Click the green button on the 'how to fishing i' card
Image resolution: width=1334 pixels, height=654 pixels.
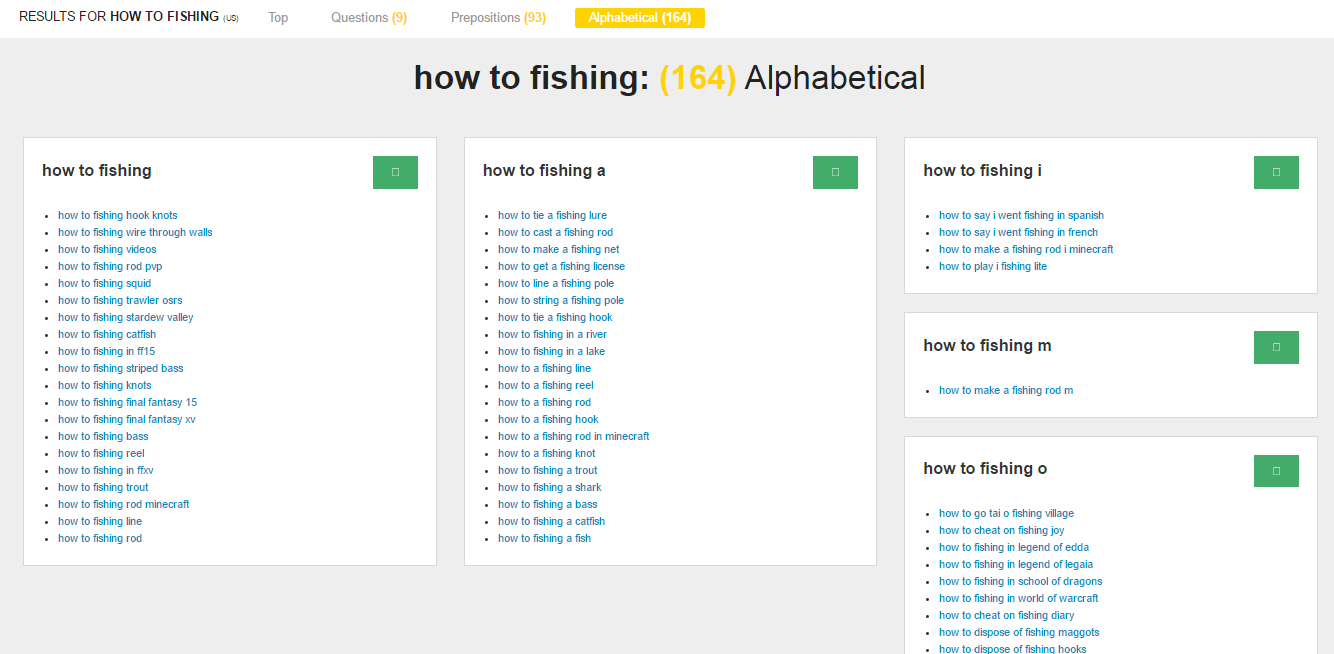1276,172
